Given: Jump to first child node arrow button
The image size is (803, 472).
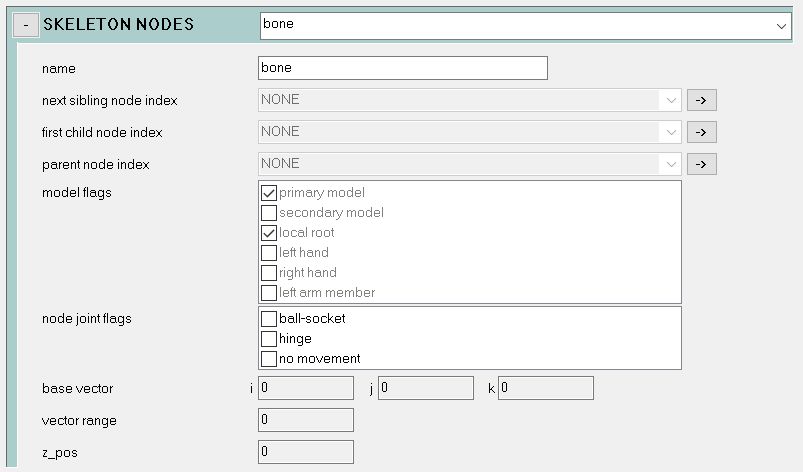Looking at the screenshot, I should tap(701, 132).
